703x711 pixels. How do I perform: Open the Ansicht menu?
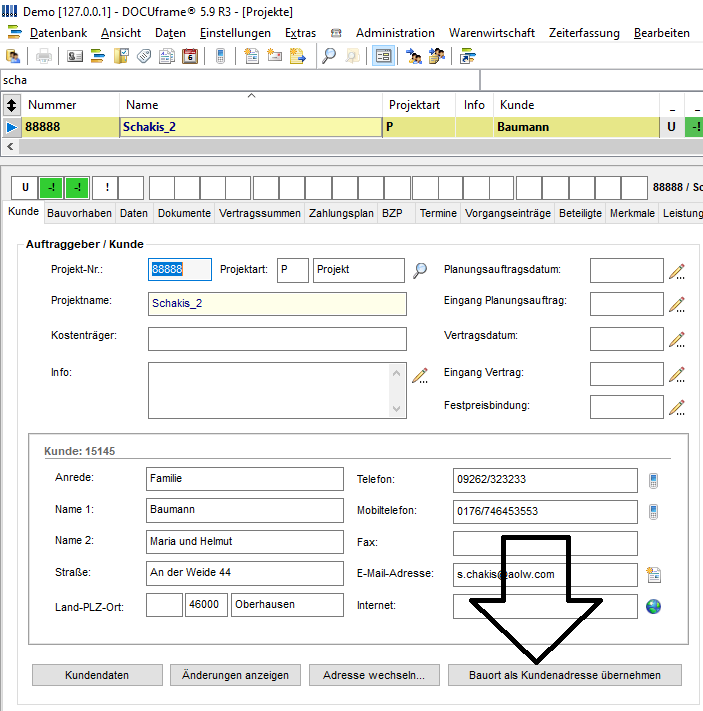(121, 33)
